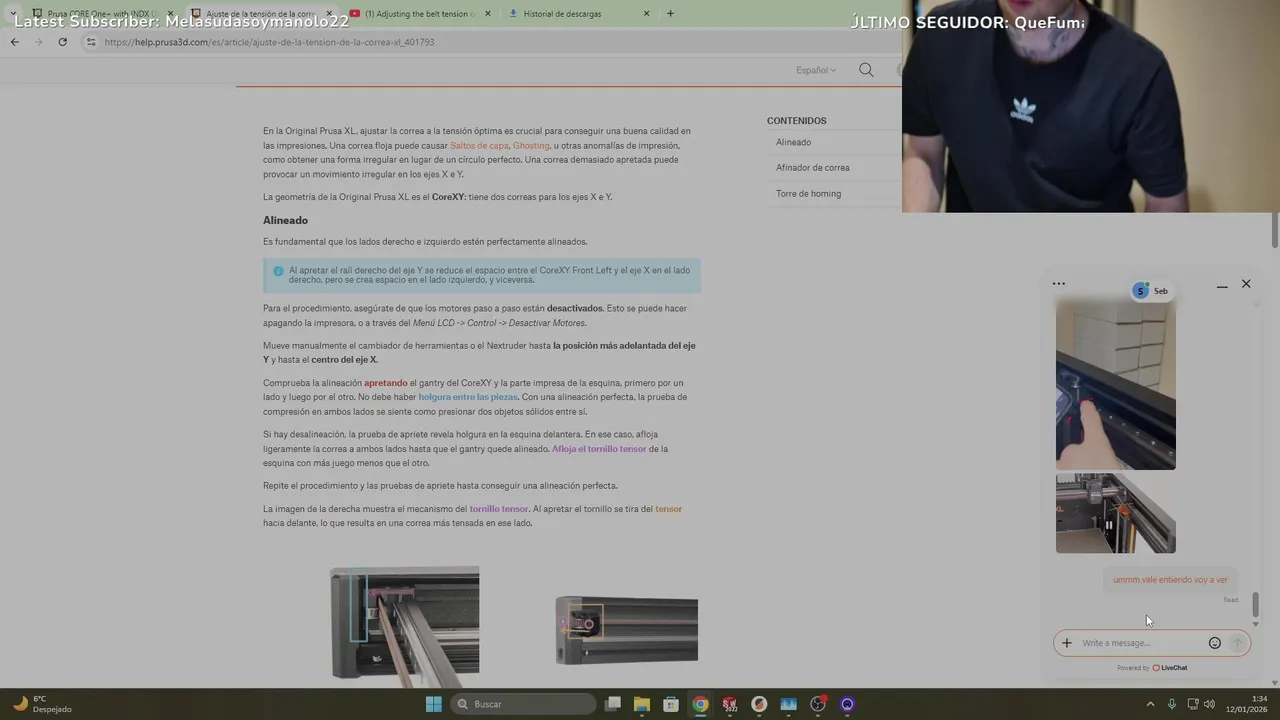Click the Seb agent badge in chat
This screenshot has height=720, width=1280.
[x=1150, y=291]
